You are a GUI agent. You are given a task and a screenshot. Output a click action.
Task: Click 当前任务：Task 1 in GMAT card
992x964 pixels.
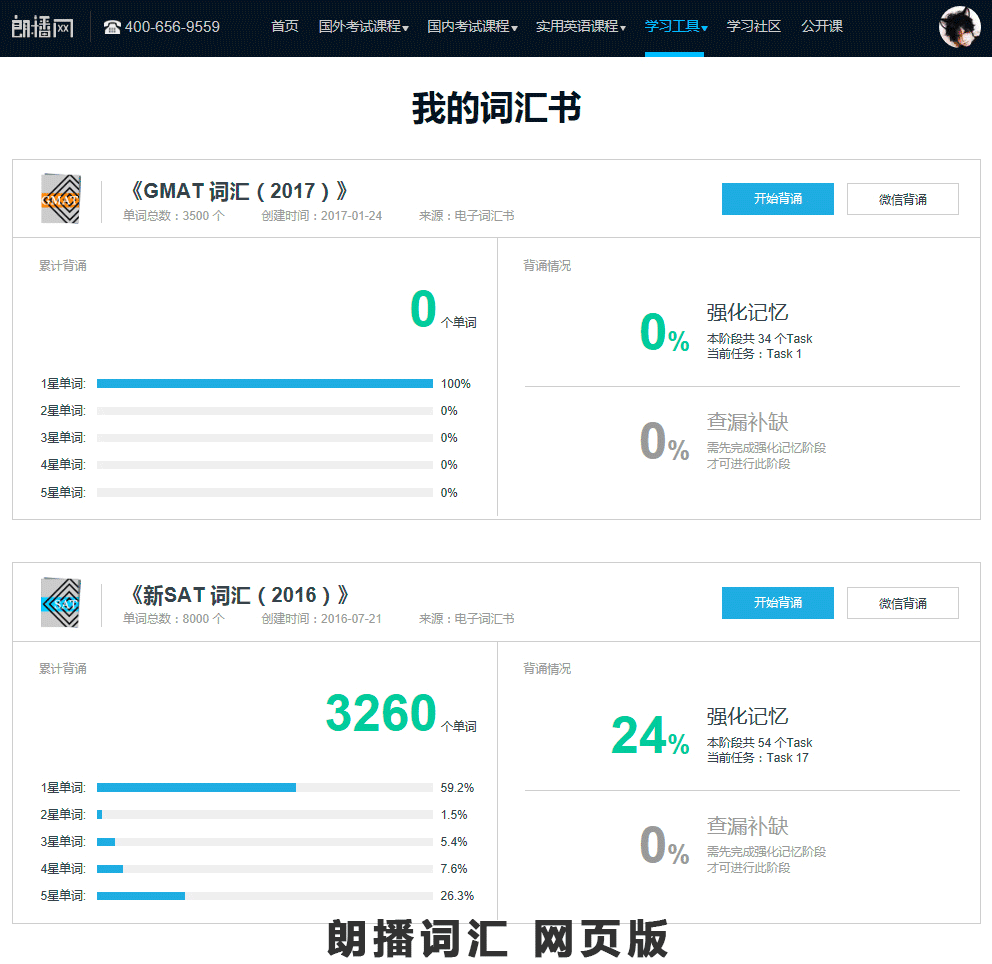tap(754, 354)
